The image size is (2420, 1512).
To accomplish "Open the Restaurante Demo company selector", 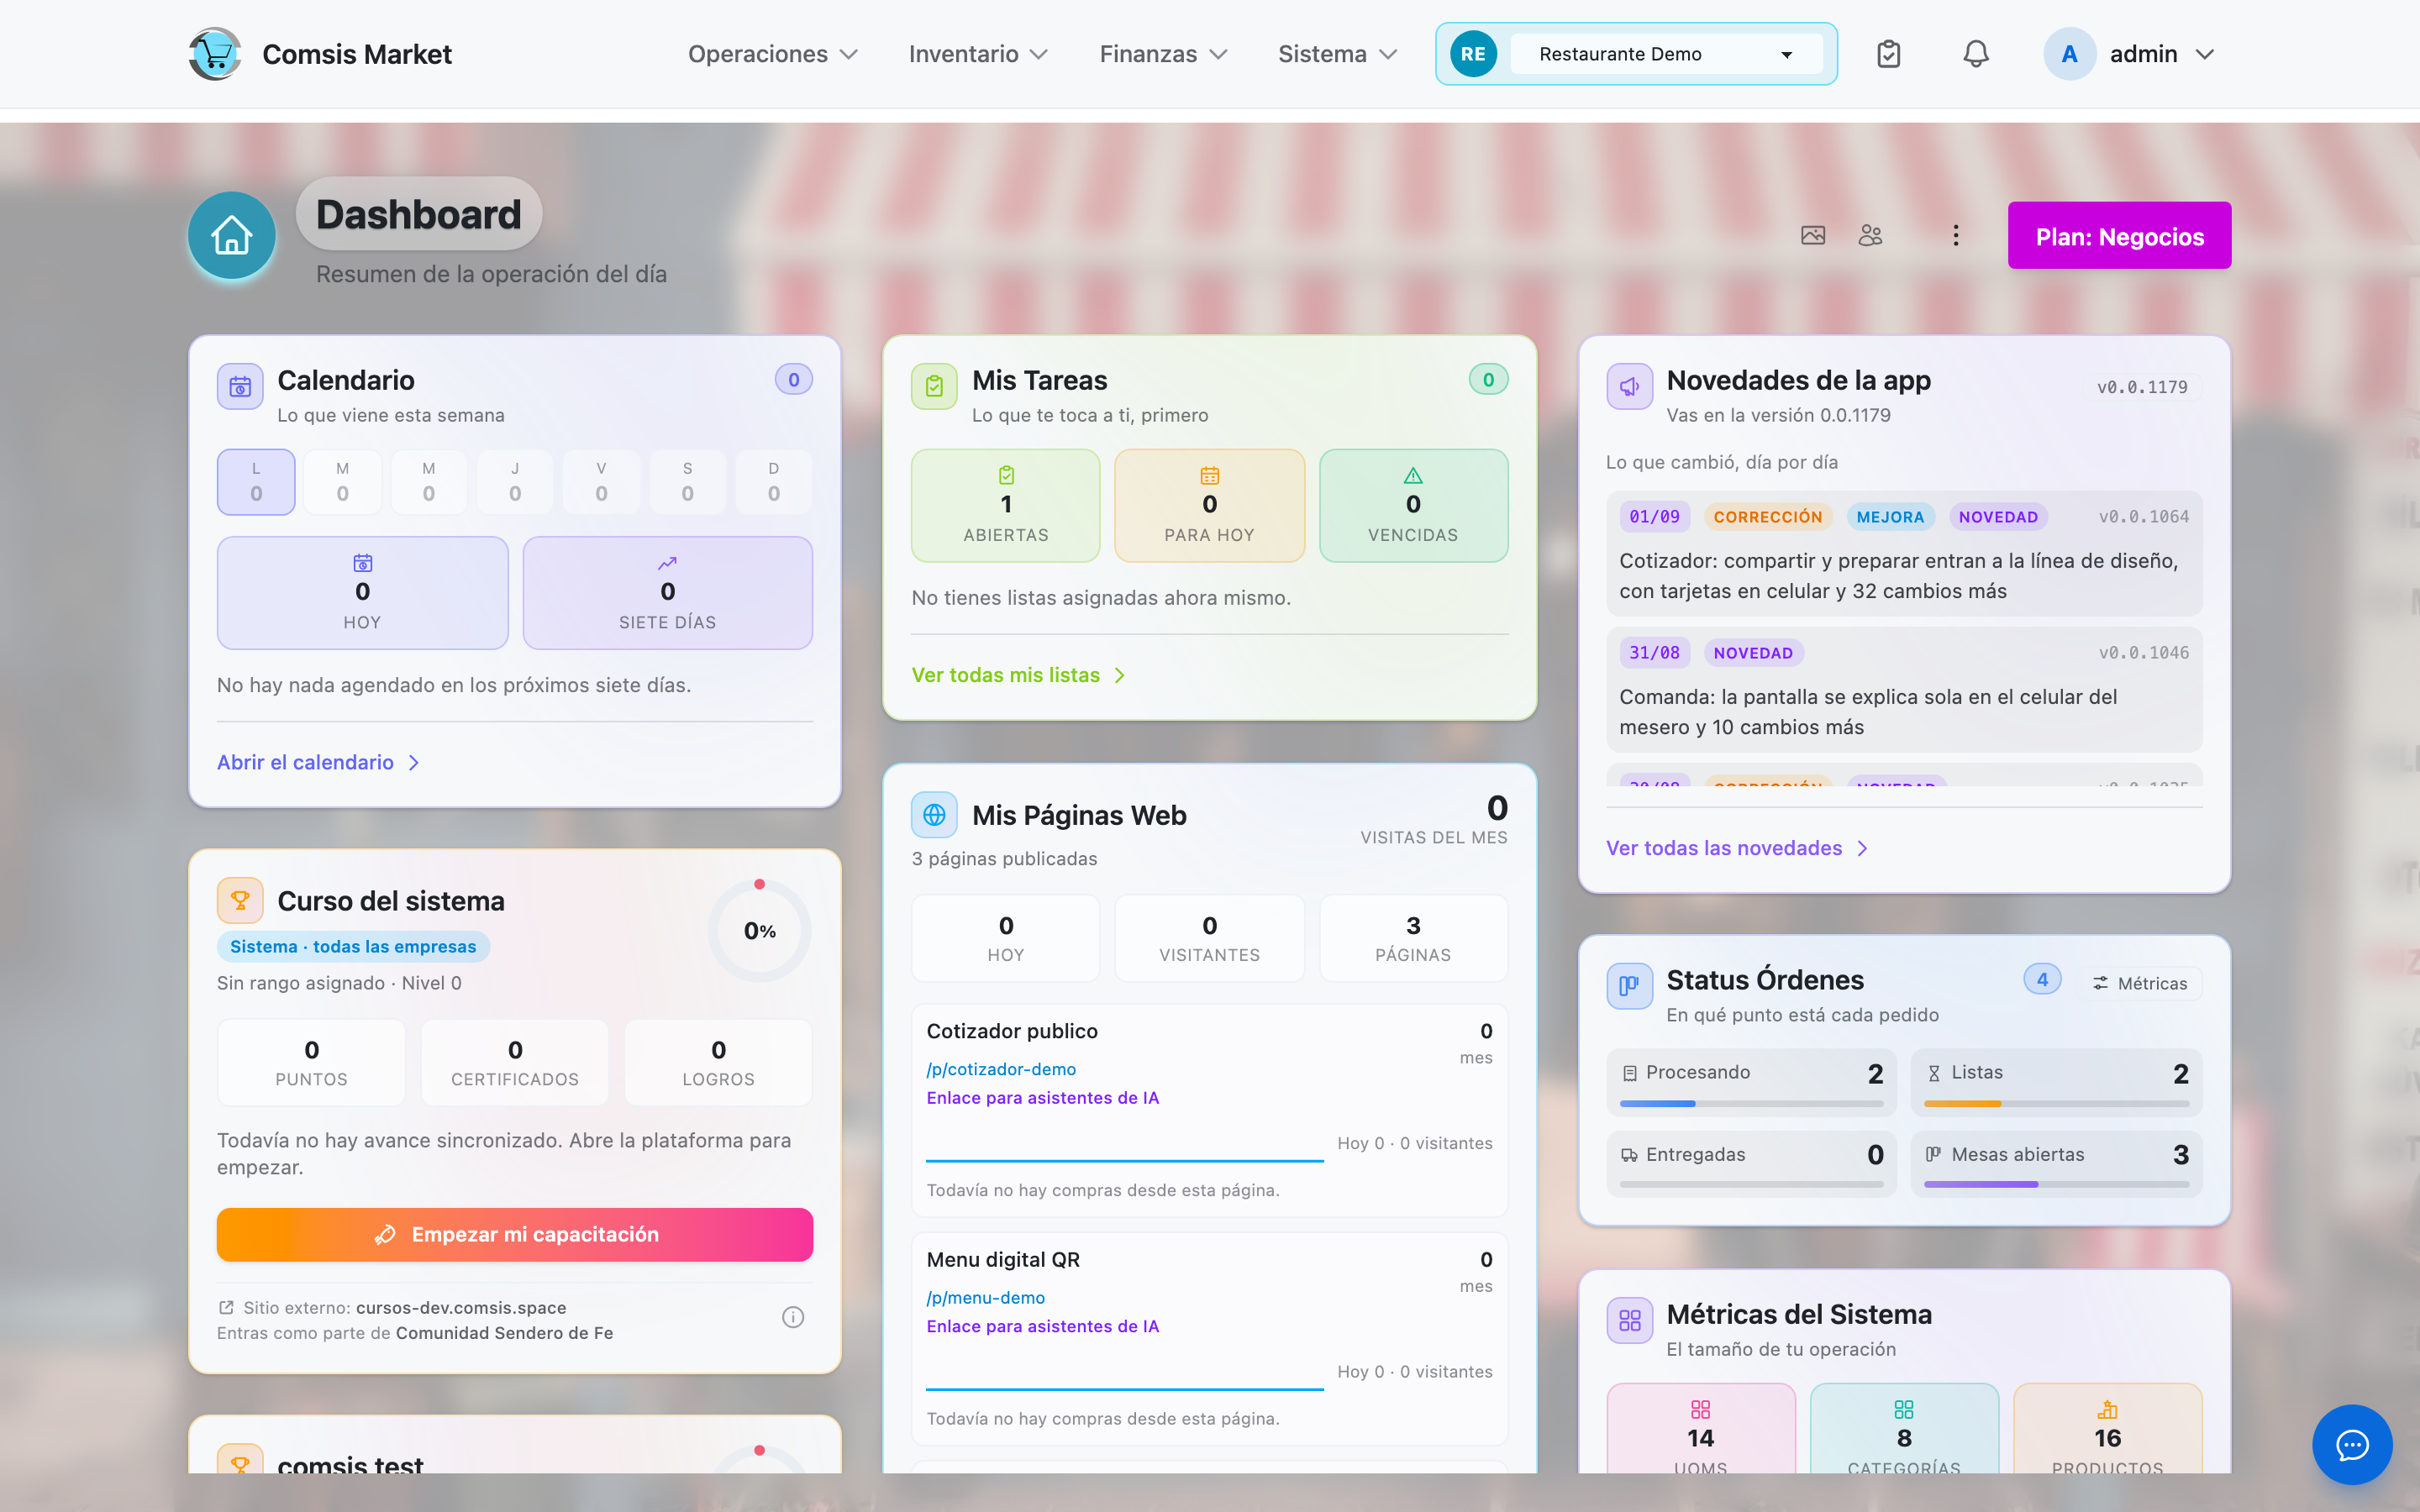I will pyautogui.click(x=1666, y=54).
